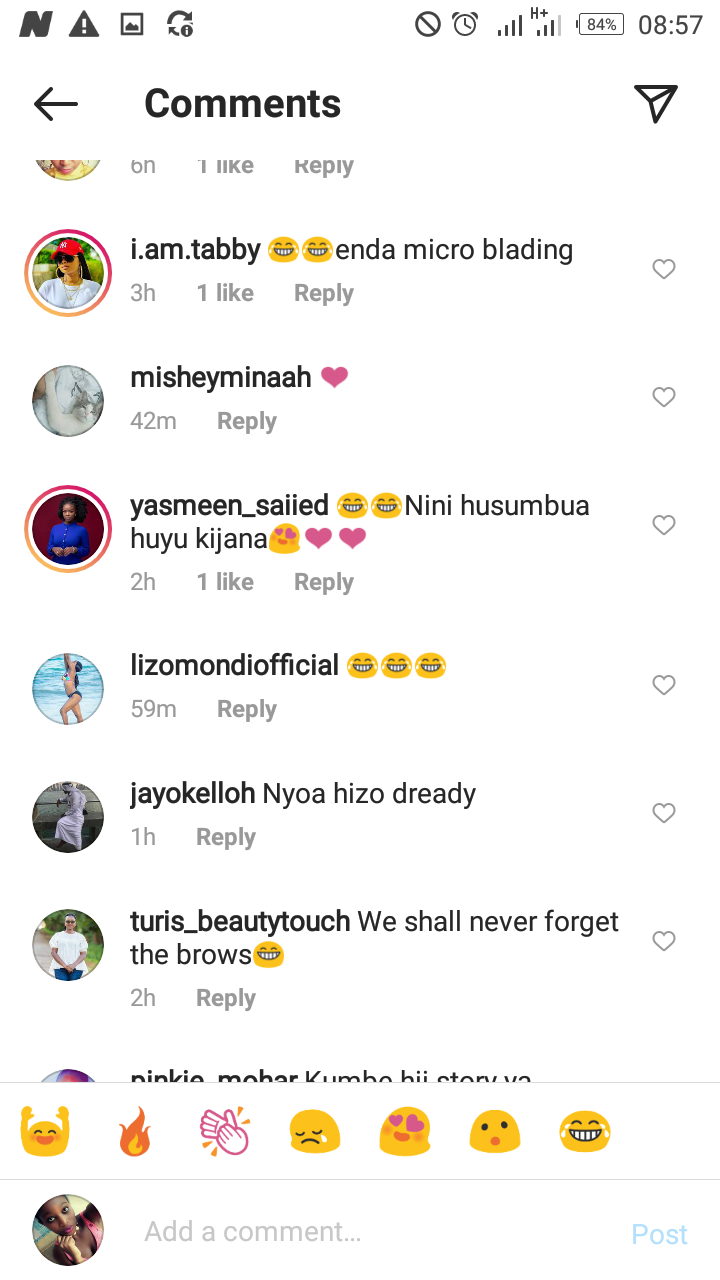Screen dimensions: 720x1280
Task: Go back using the arrow icon
Action: 55,104
